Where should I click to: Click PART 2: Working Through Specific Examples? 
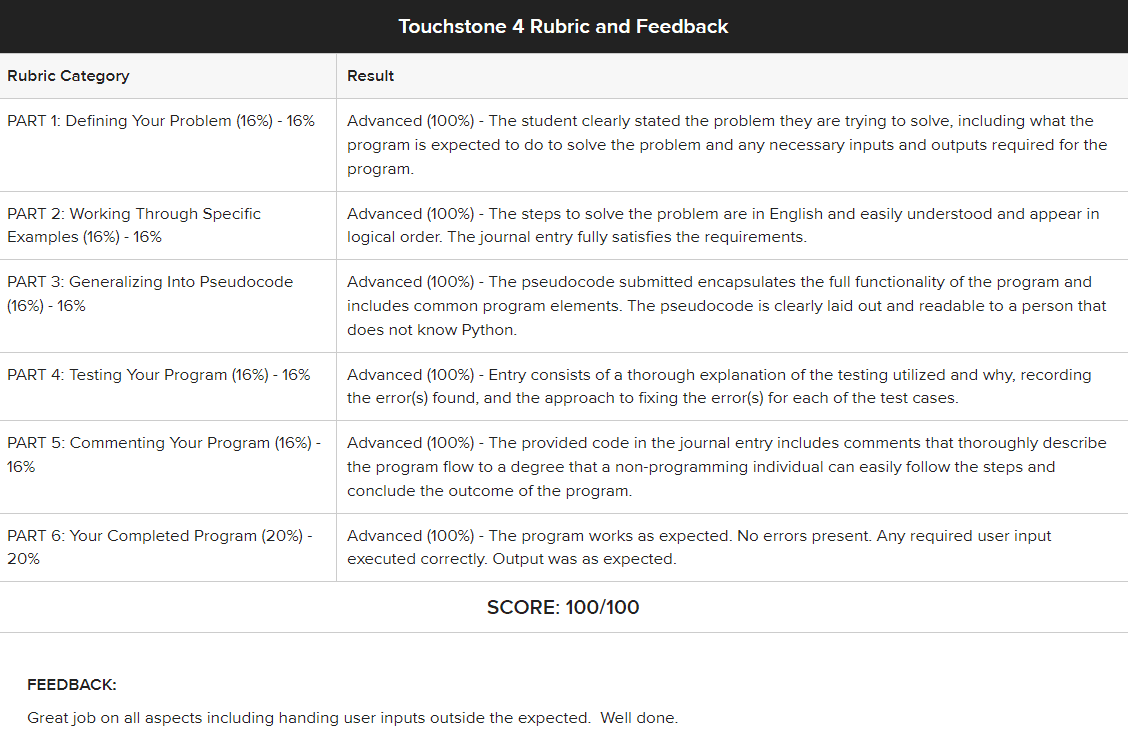[x=134, y=225]
